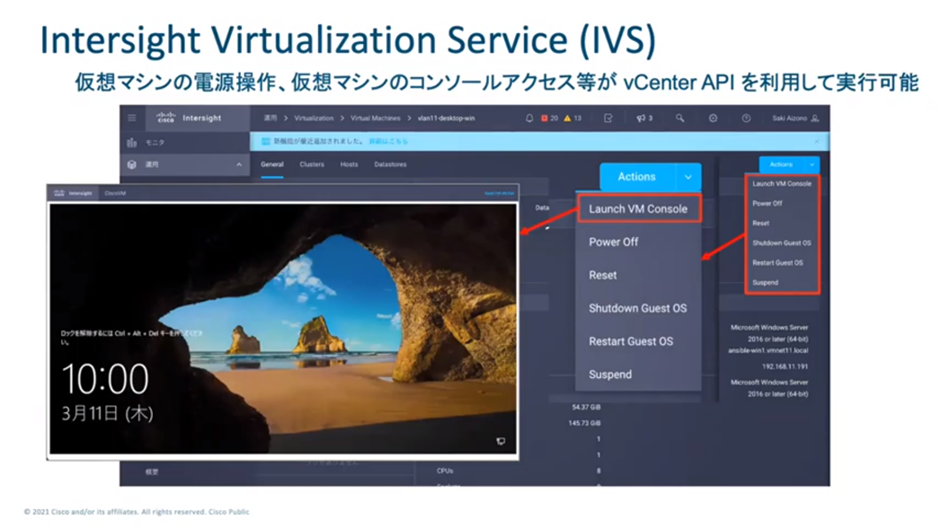Select the CiscoVM tab in console window
Viewport: 940px width, 529px height.
[x=115, y=193]
